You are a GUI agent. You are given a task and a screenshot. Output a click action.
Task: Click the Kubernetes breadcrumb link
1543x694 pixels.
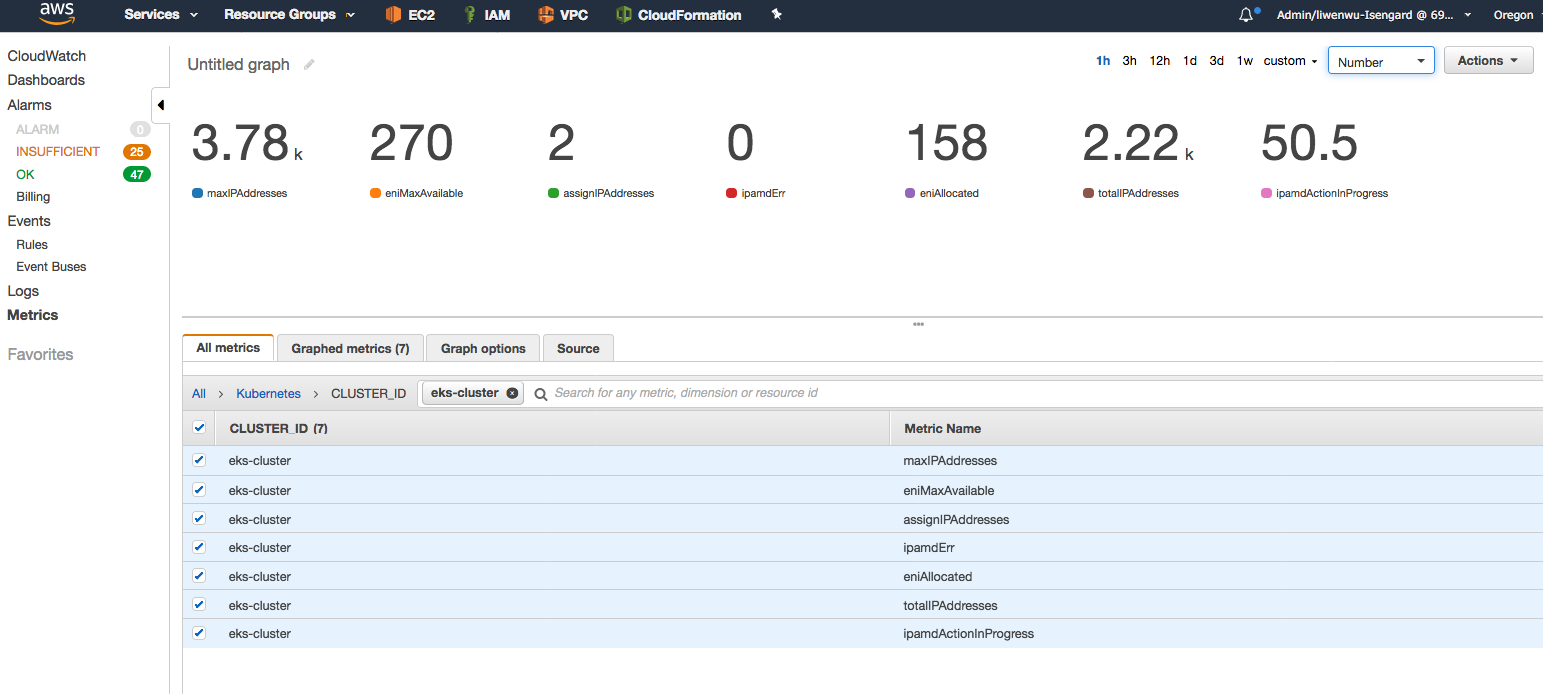tap(268, 394)
